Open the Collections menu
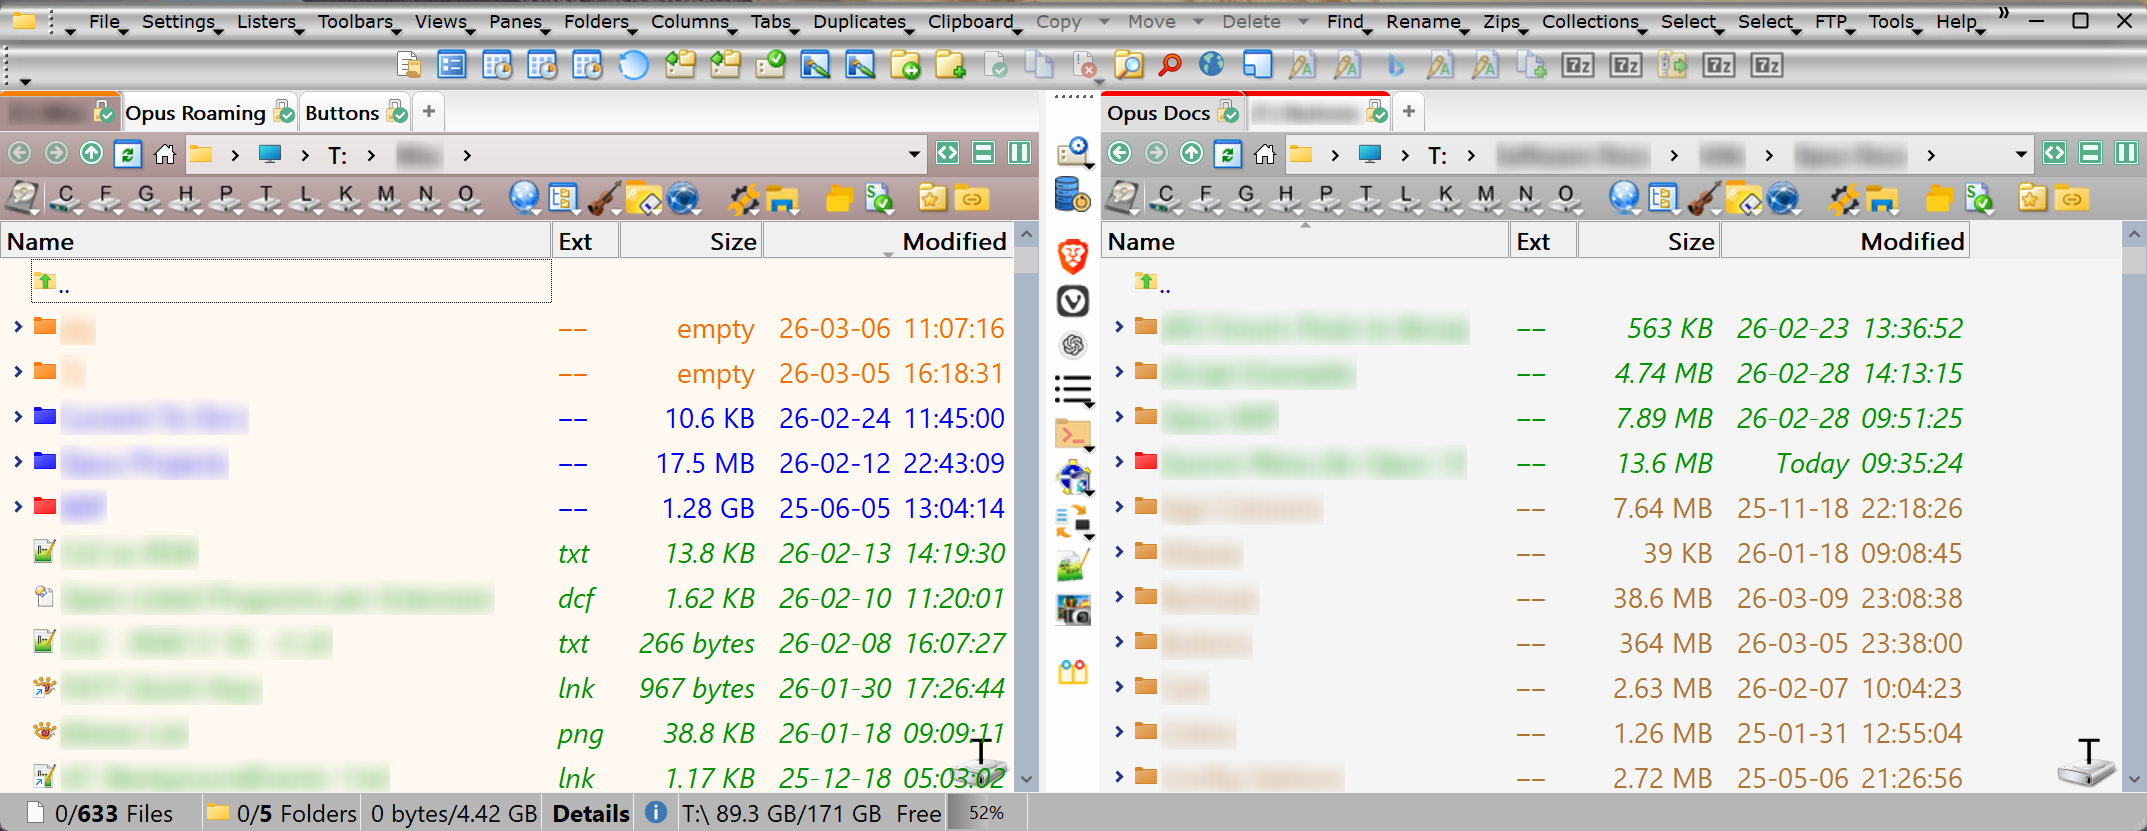2147x831 pixels. 1589,21
